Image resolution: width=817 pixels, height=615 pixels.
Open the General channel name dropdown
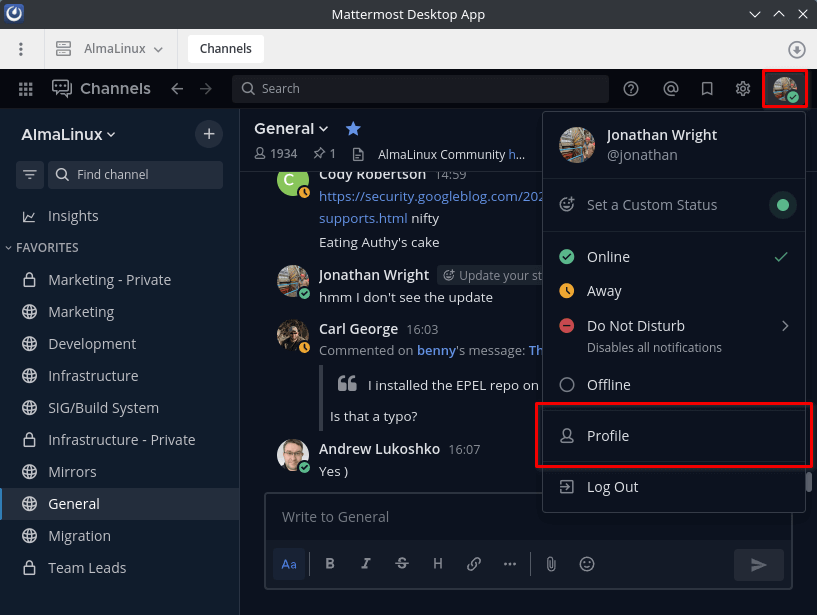point(291,128)
